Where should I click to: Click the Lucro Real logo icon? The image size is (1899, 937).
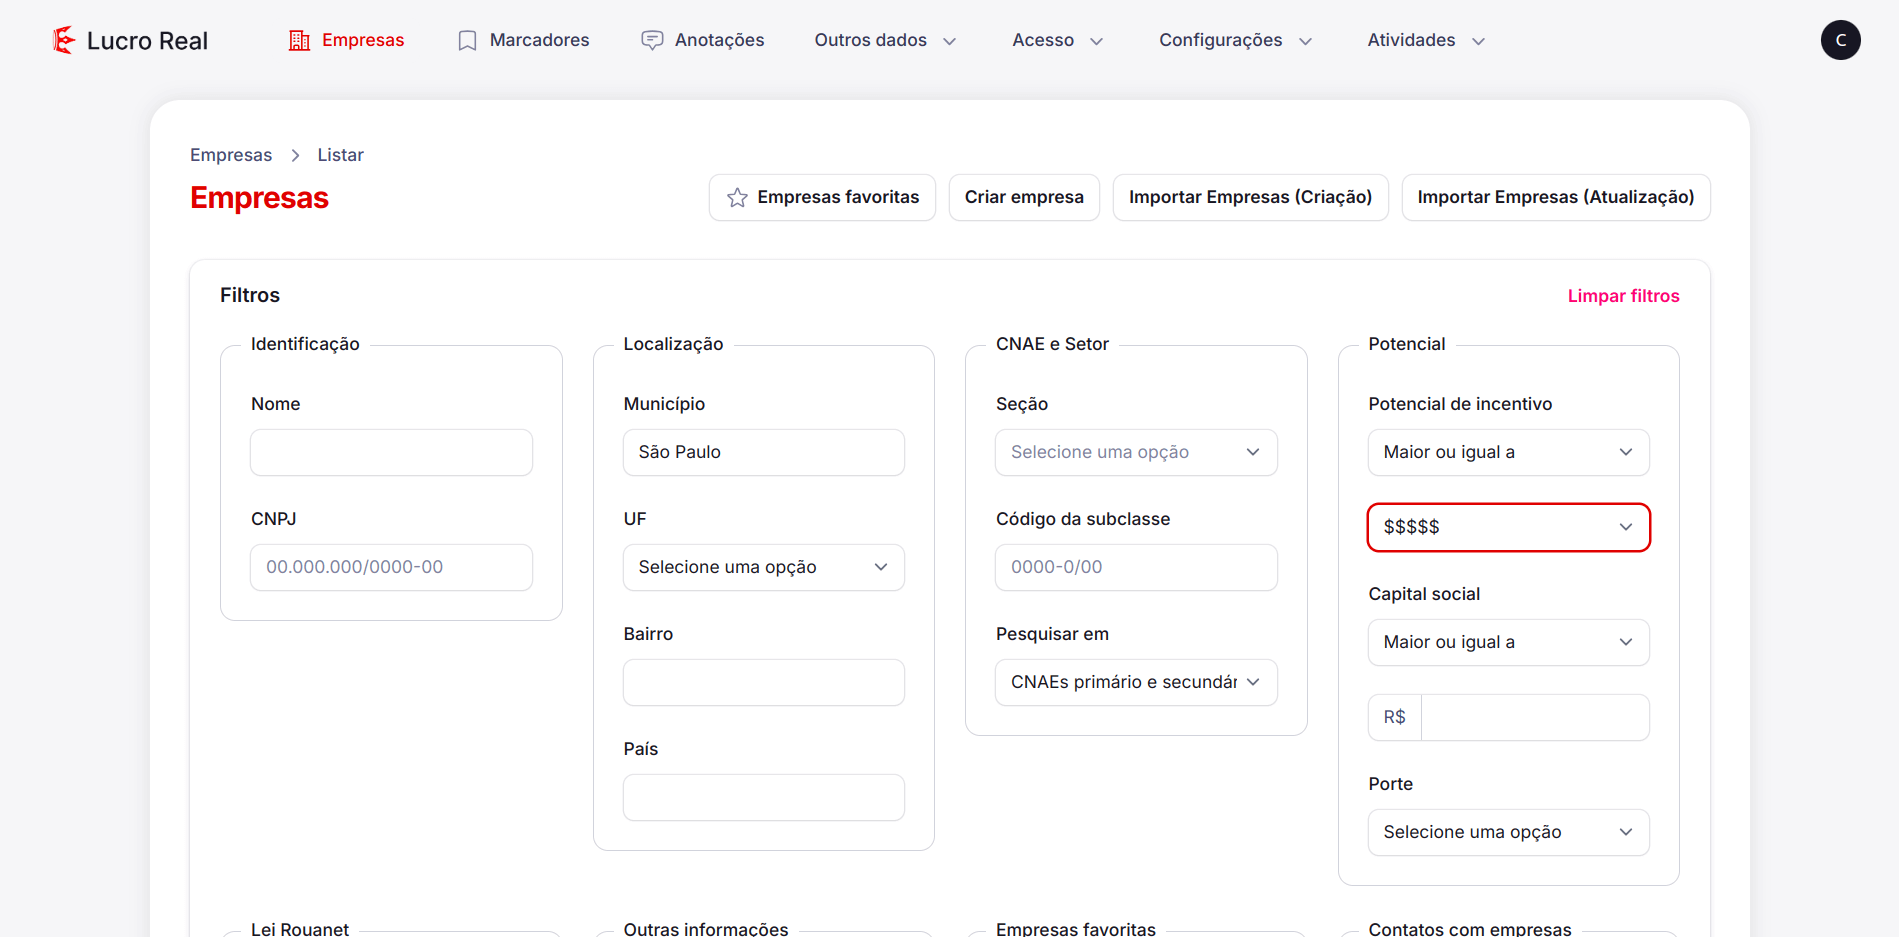64,40
